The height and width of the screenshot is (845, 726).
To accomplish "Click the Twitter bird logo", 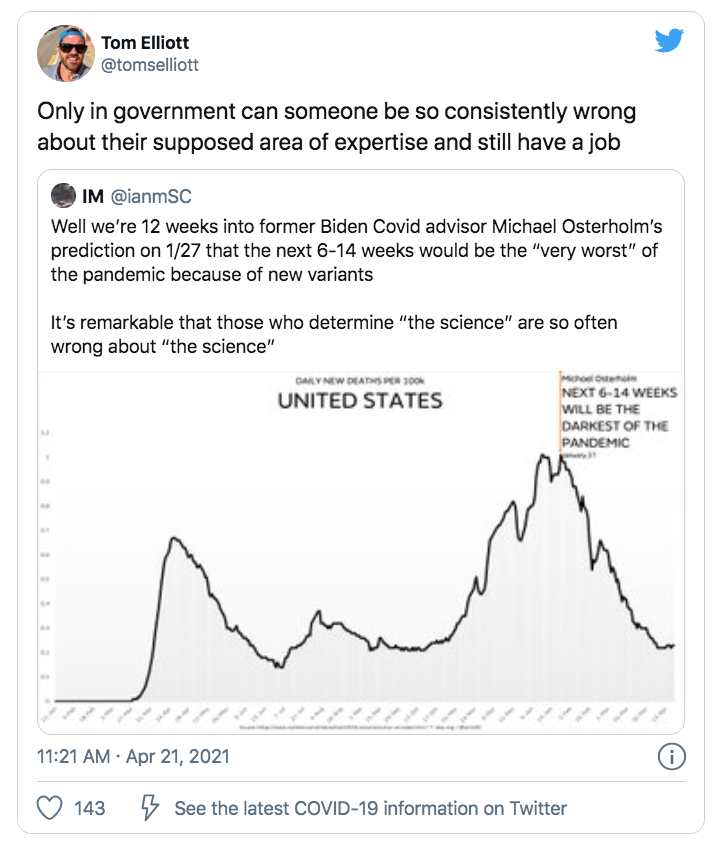I will point(668,41).
